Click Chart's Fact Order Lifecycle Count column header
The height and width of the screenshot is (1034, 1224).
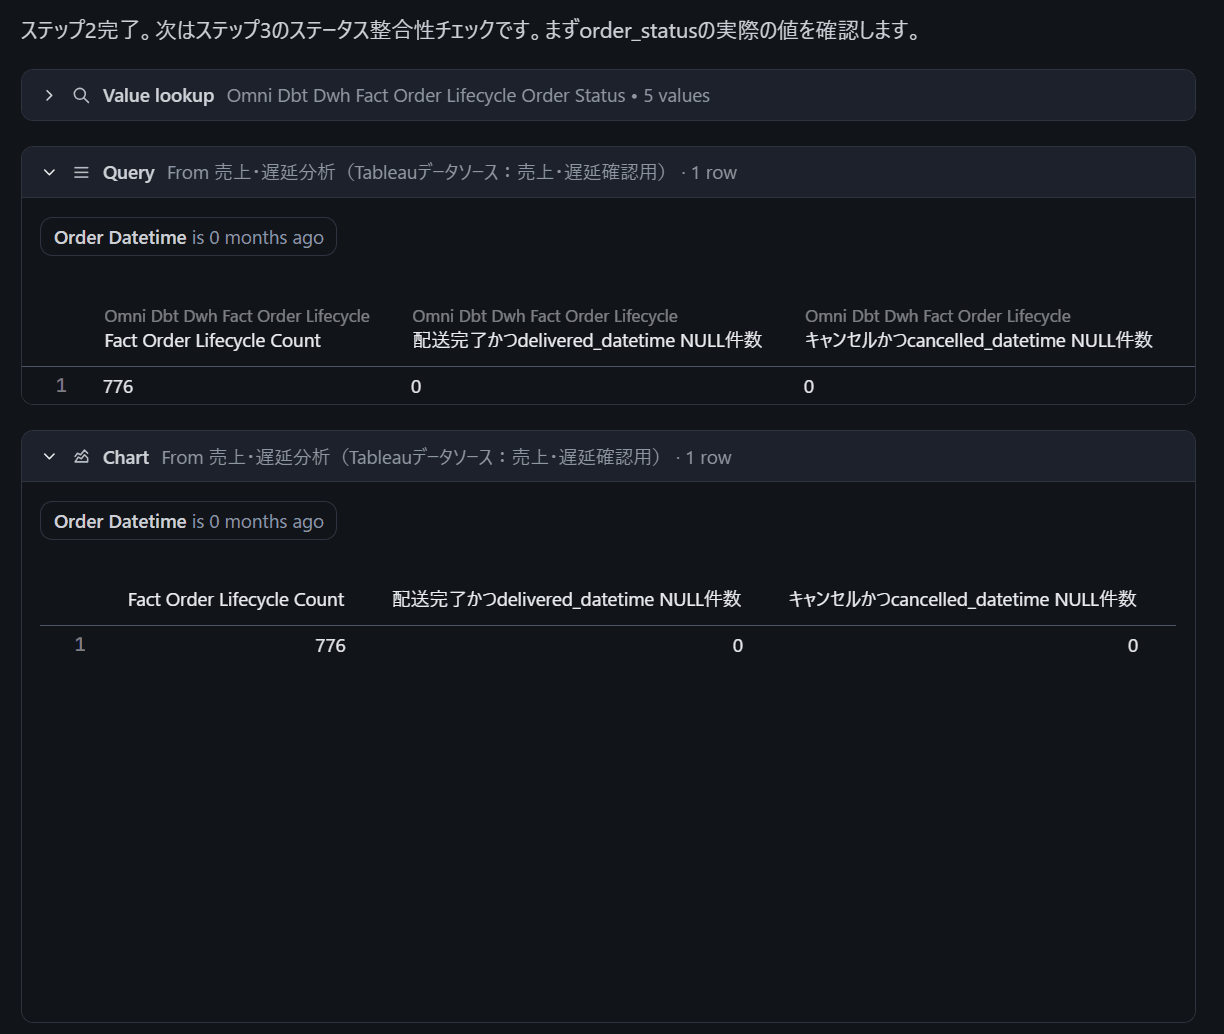(x=235, y=600)
